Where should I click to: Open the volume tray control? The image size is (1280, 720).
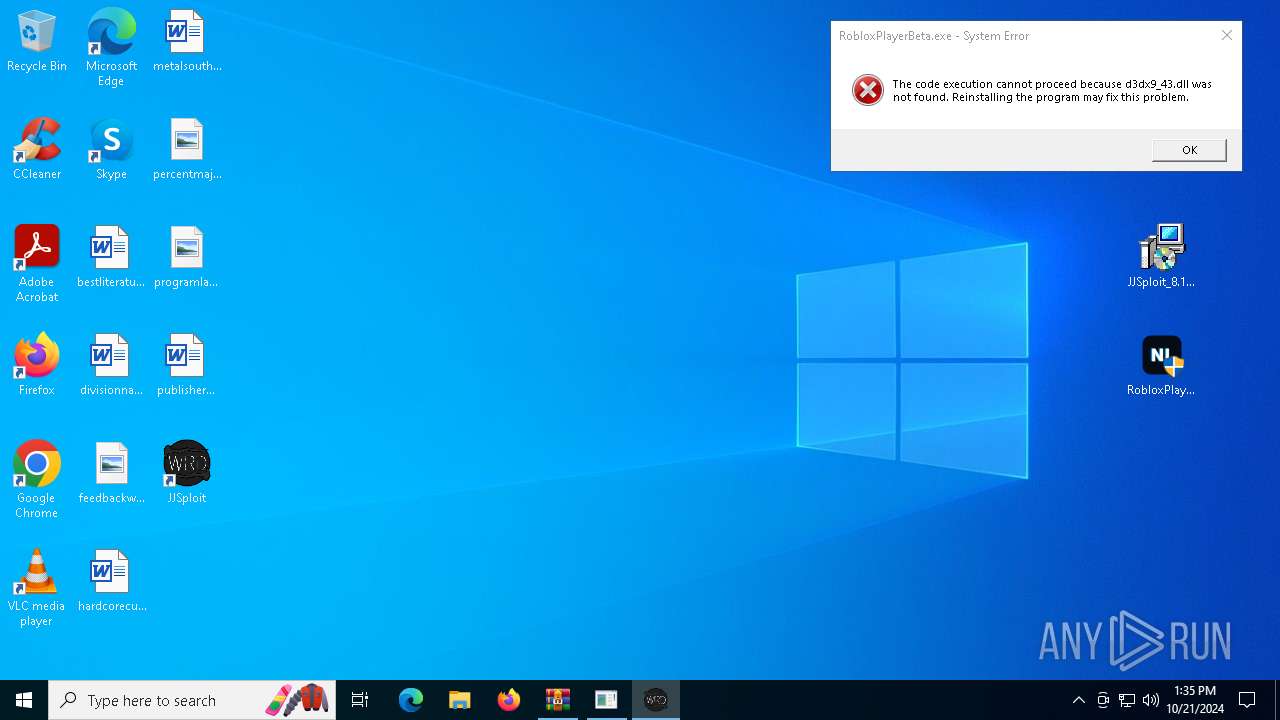(x=1151, y=700)
